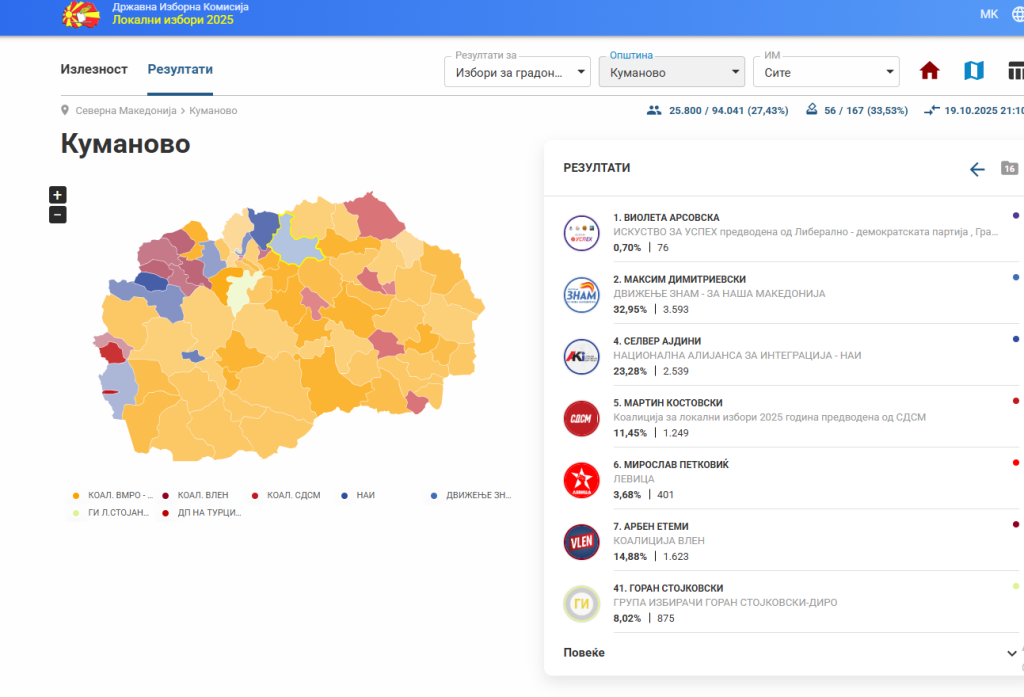Zoom out on the map
This screenshot has width=1024, height=697.
58,214
